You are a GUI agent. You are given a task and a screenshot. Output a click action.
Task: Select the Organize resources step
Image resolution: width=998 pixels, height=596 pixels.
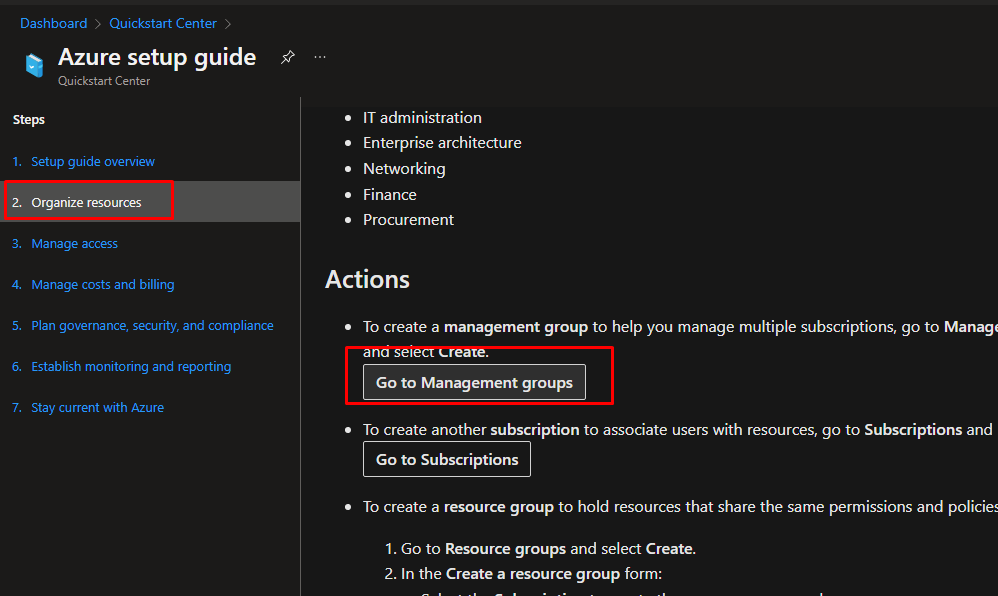point(86,203)
